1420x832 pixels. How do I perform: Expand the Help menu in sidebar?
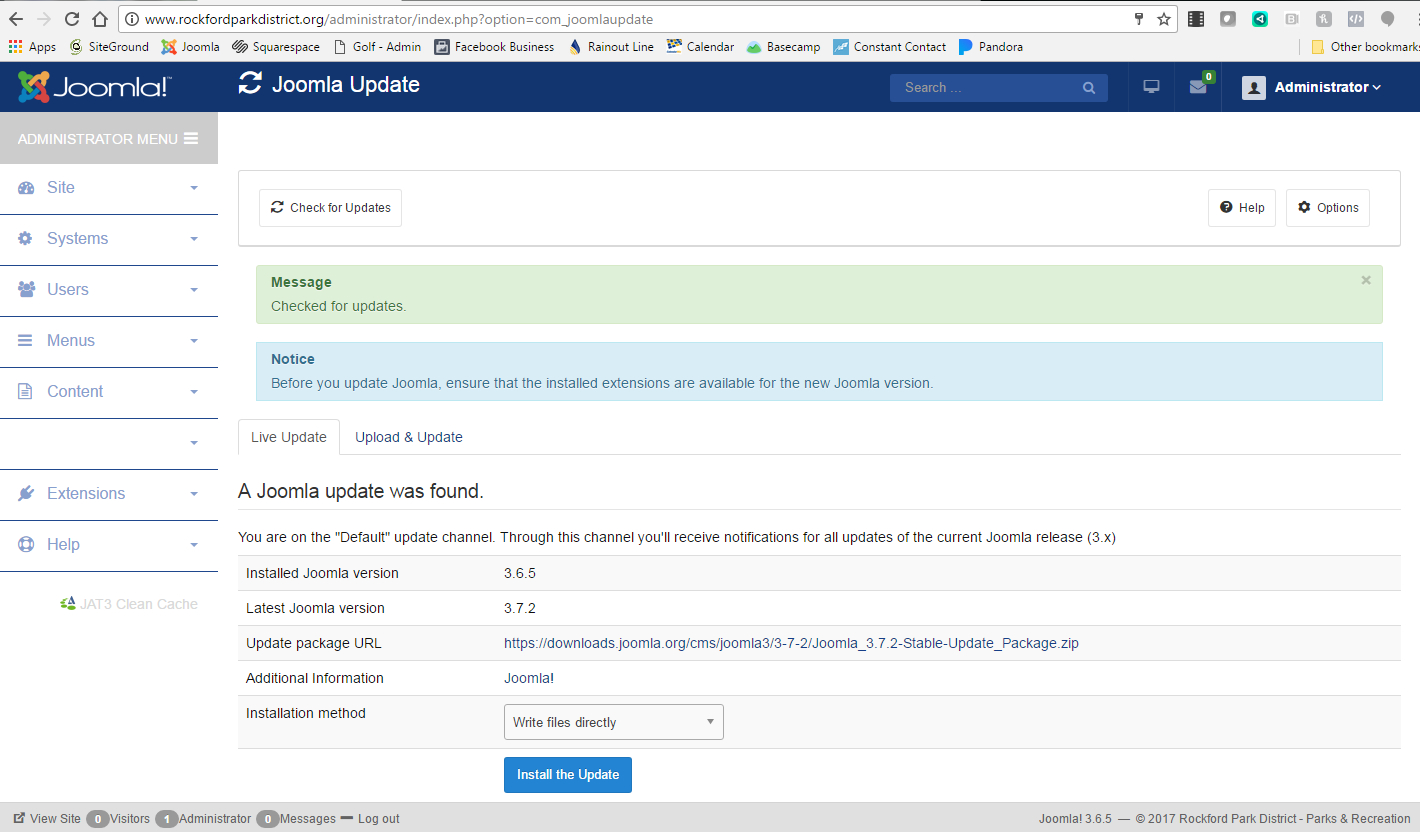click(109, 545)
